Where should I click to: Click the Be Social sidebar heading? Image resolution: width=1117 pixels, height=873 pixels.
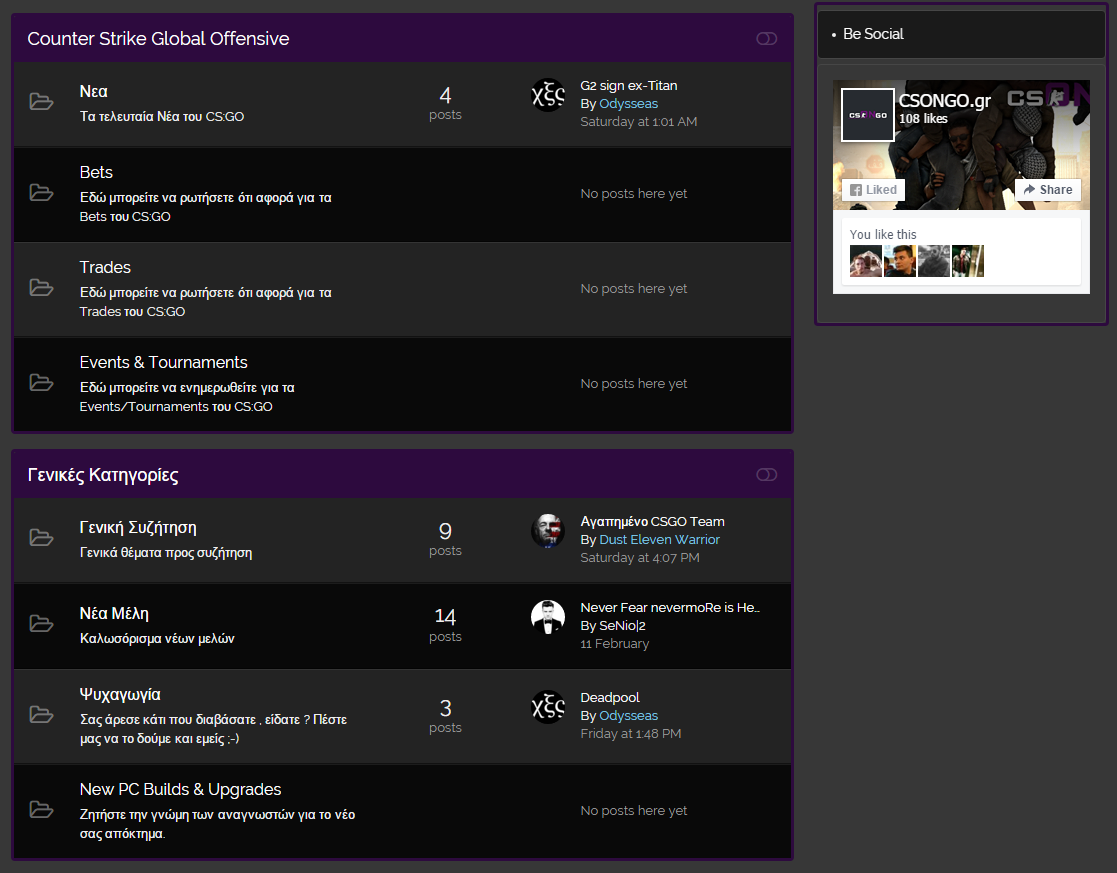click(x=873, y=34)
